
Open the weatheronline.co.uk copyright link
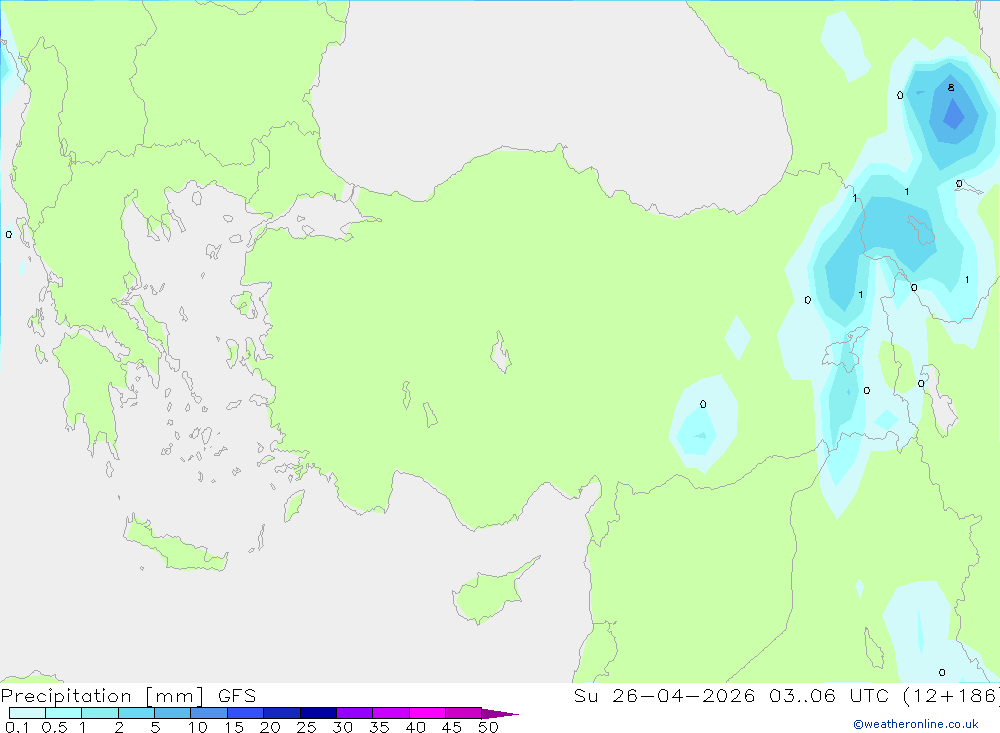916,724
